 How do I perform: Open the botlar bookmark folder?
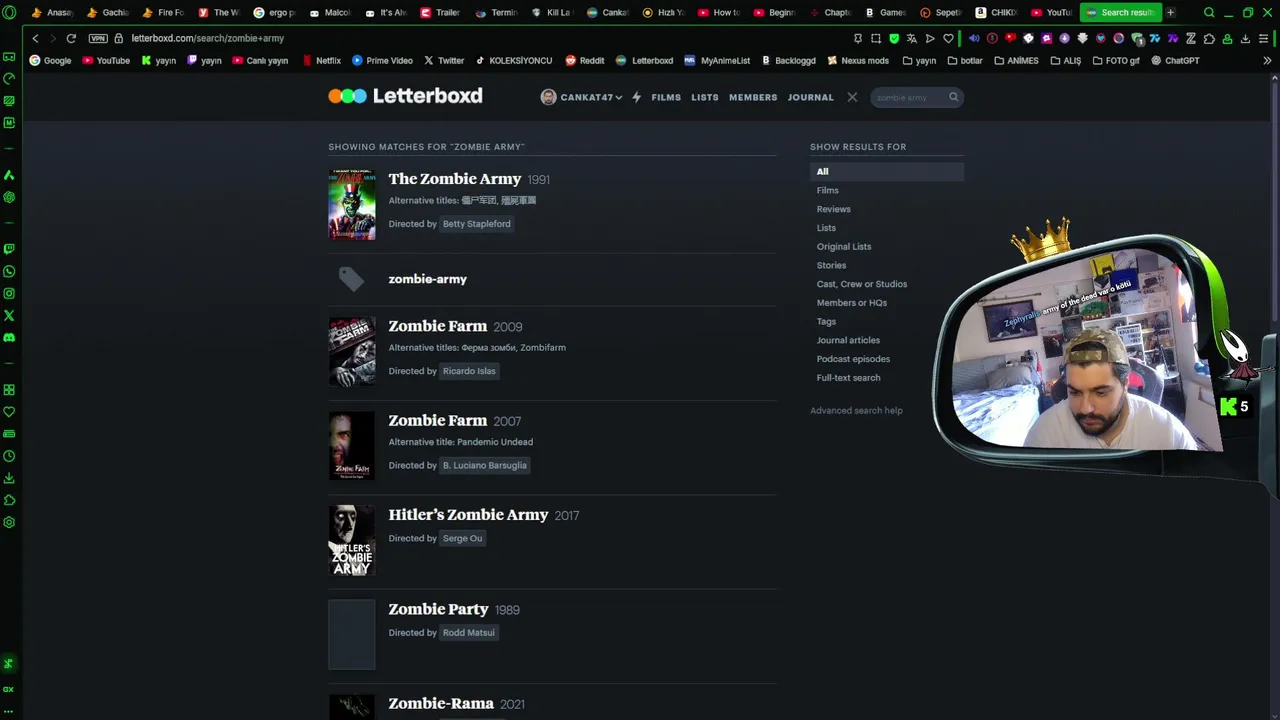coord(965,60)
